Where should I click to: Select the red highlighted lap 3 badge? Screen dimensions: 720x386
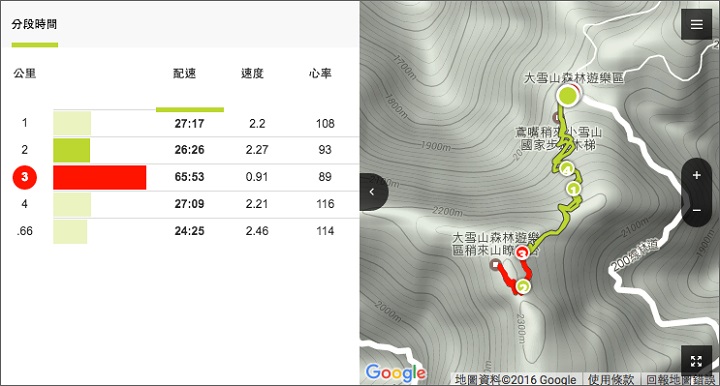25,177
